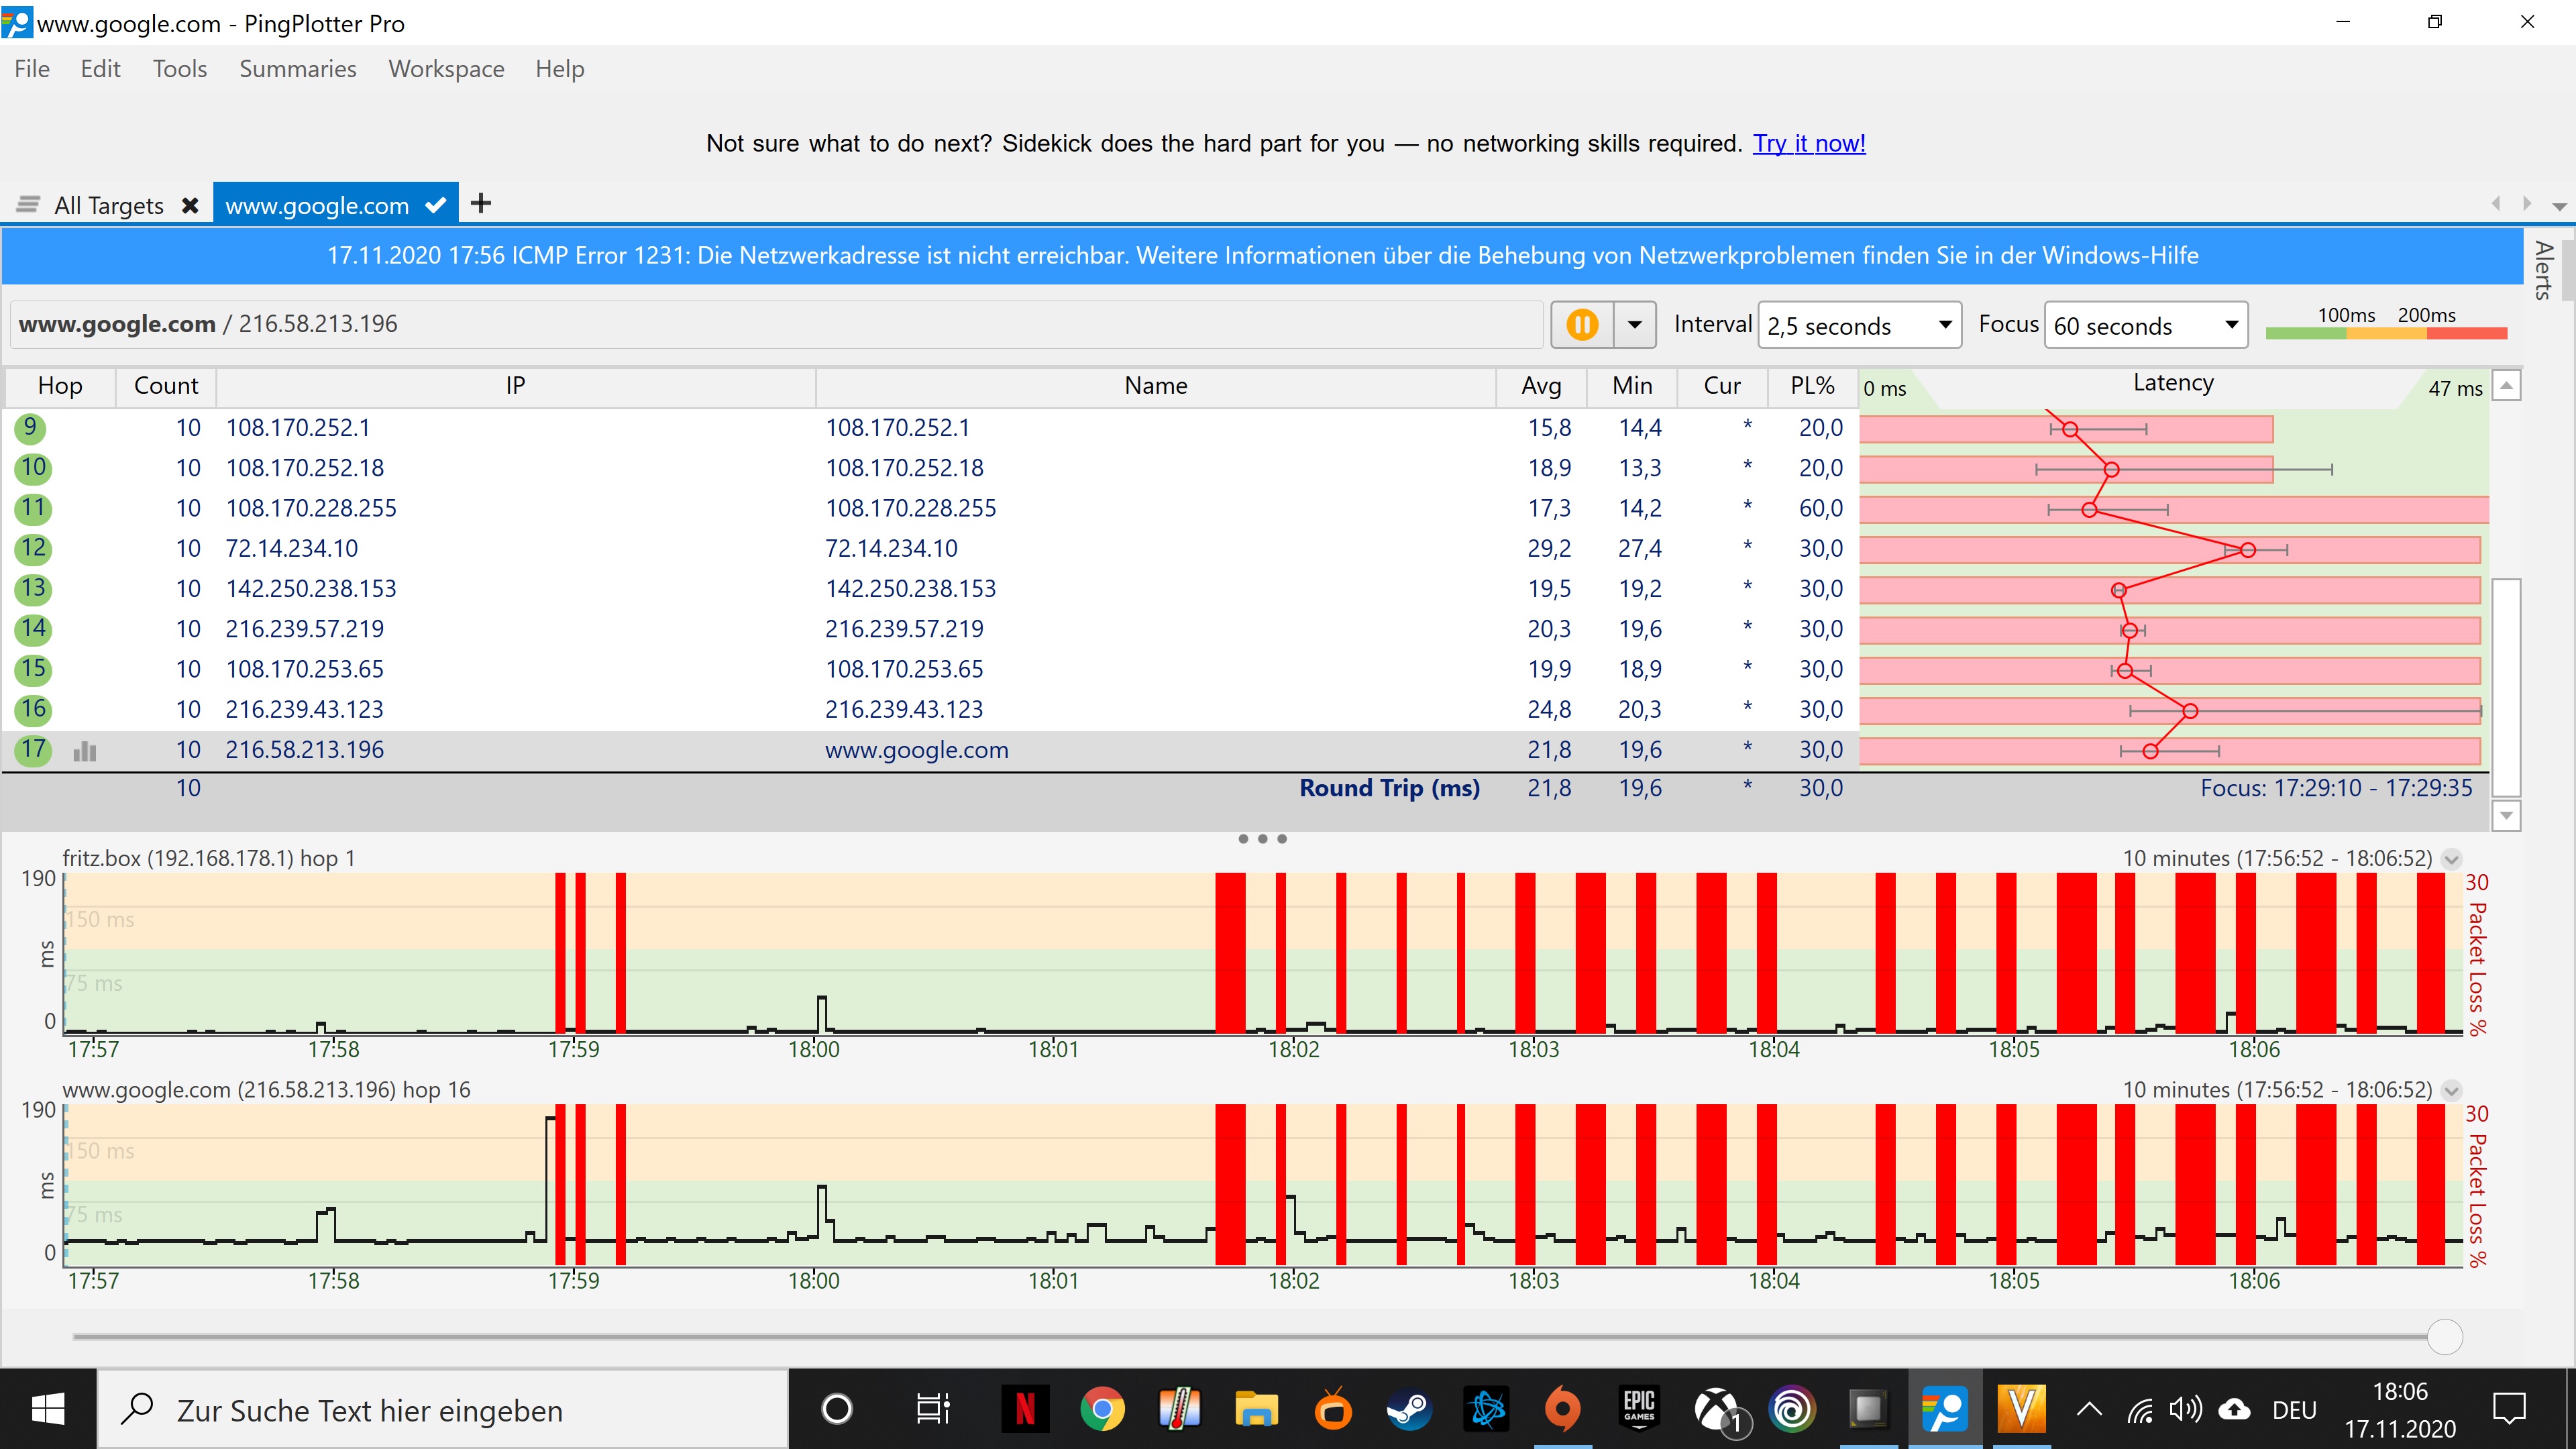The width and height of the screenshot is (2576, 1449).
Task: Open Netflix from the taskbar
Action: coord(1025,1410)
